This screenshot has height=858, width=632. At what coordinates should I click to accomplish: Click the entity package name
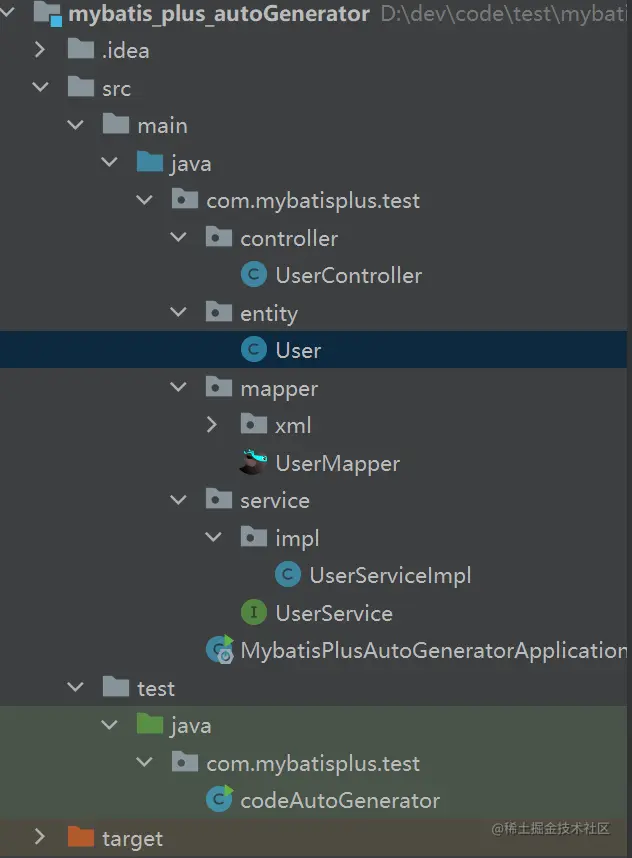269,314
